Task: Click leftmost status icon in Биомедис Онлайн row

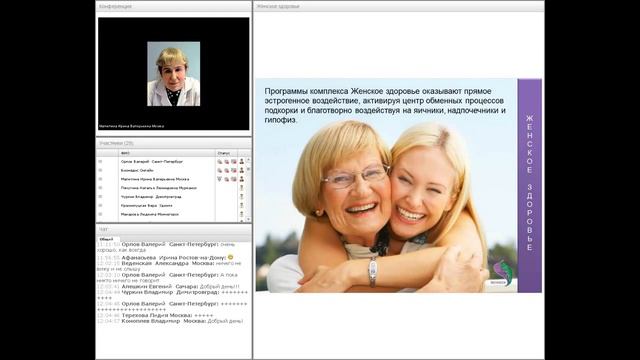Action: (220, 171)
